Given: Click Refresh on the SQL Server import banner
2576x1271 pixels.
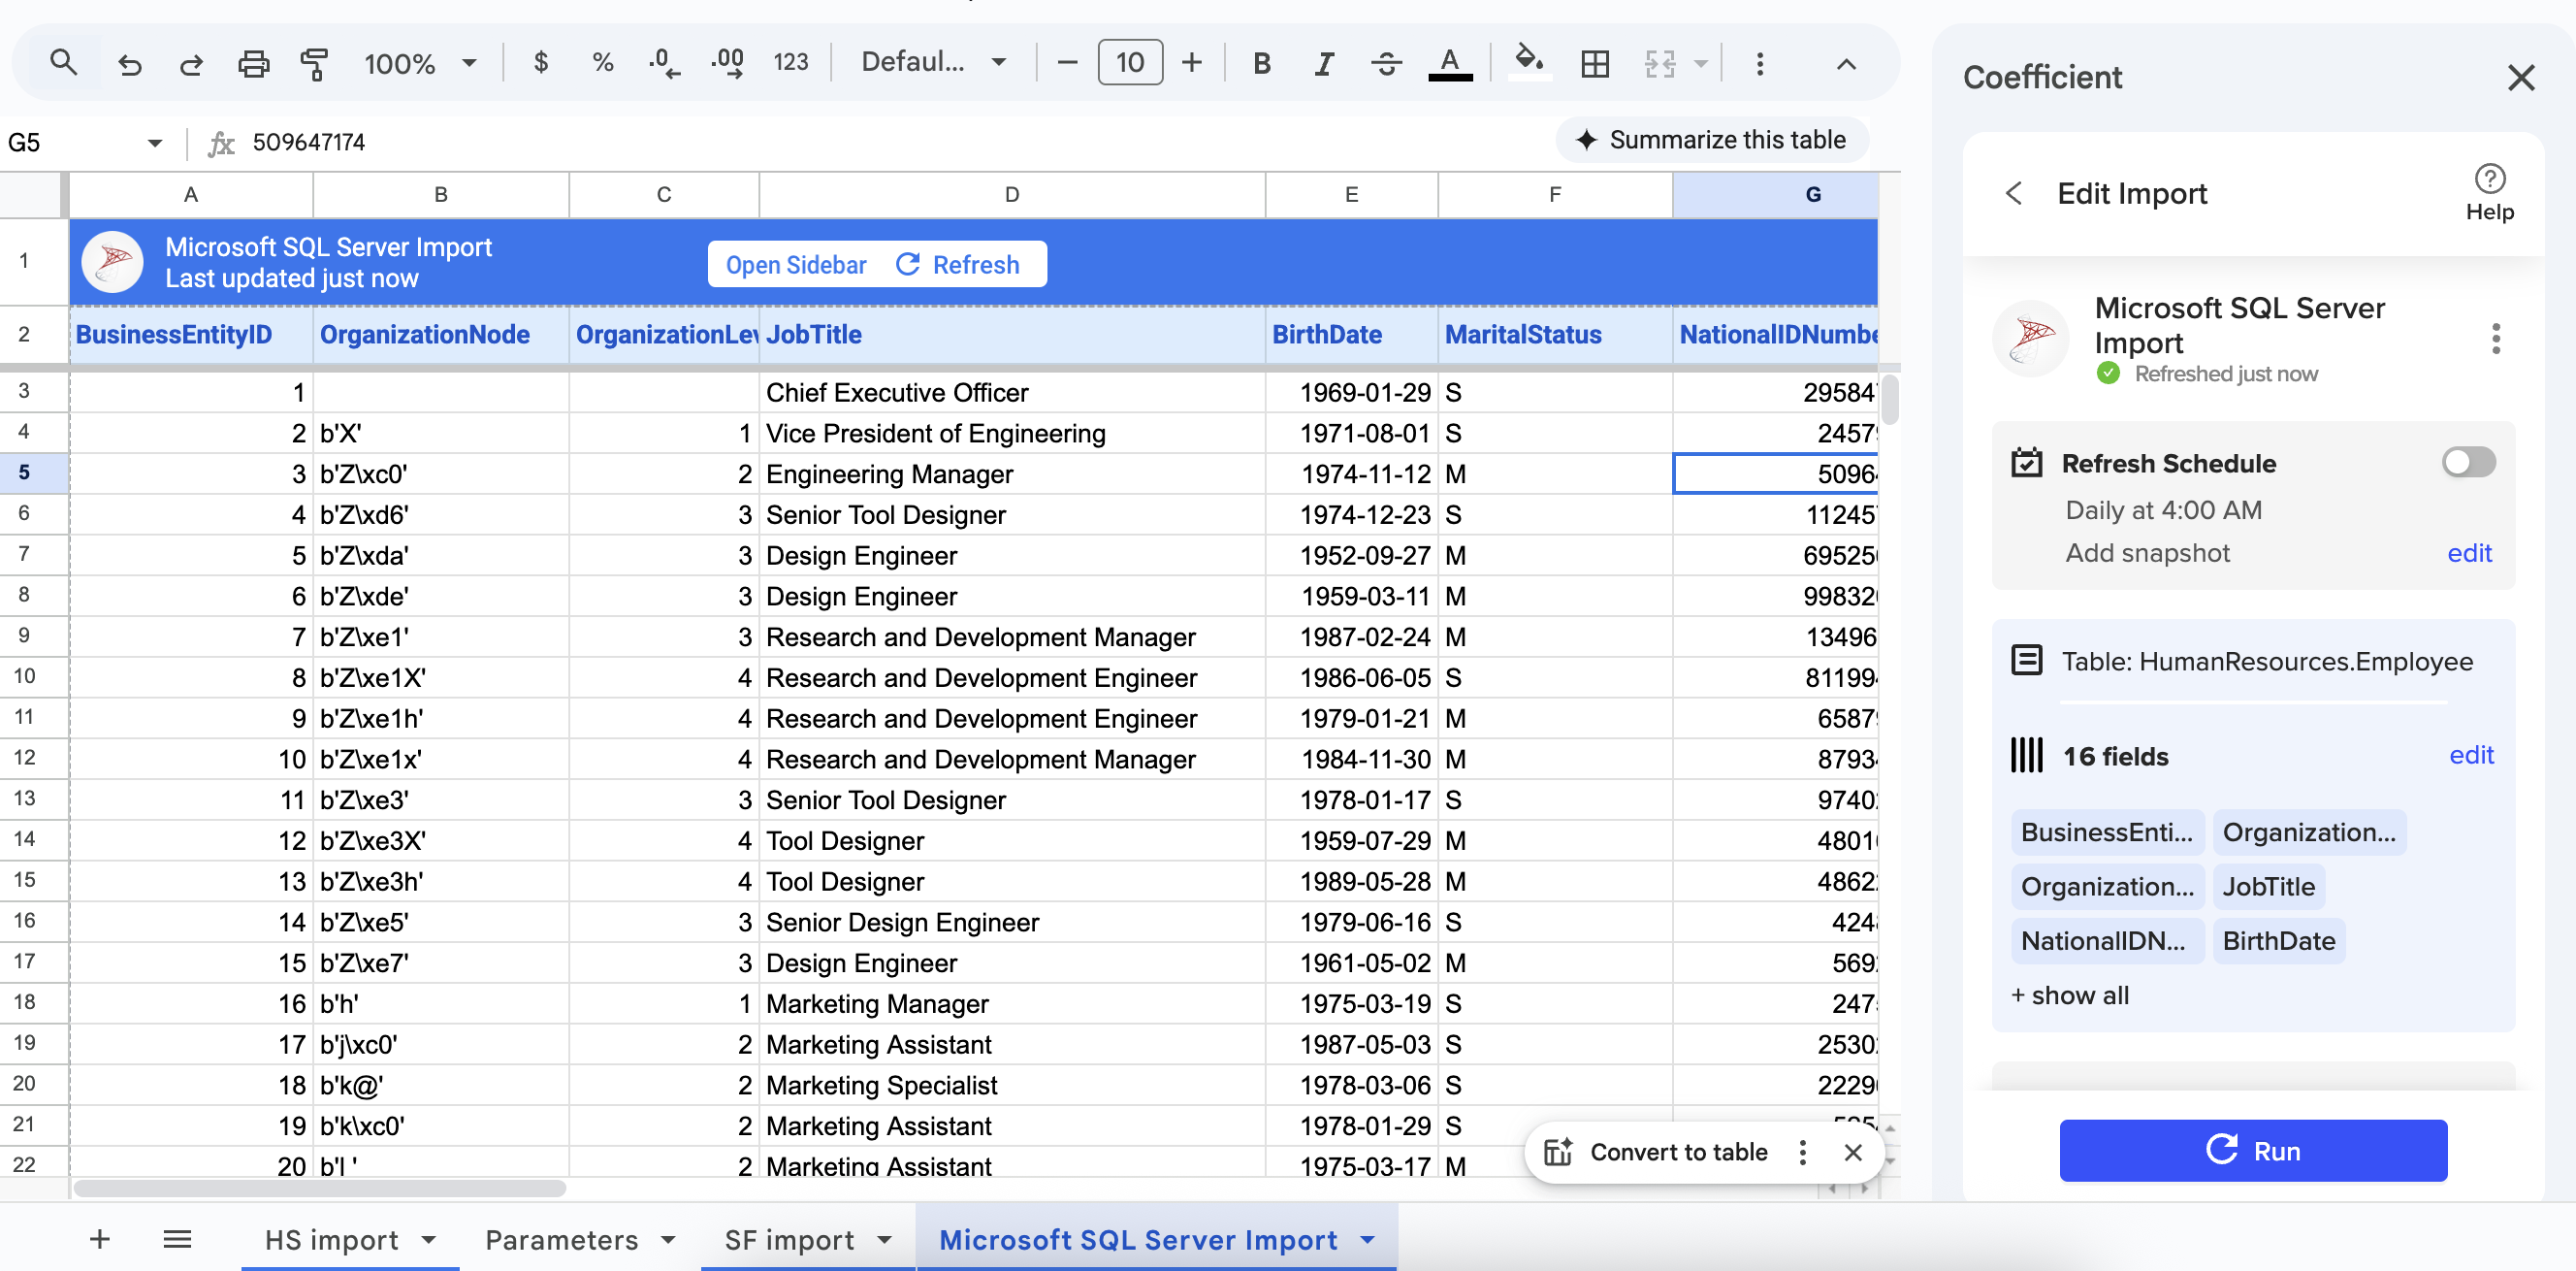Looking at the screenshot, I should 961,264.
